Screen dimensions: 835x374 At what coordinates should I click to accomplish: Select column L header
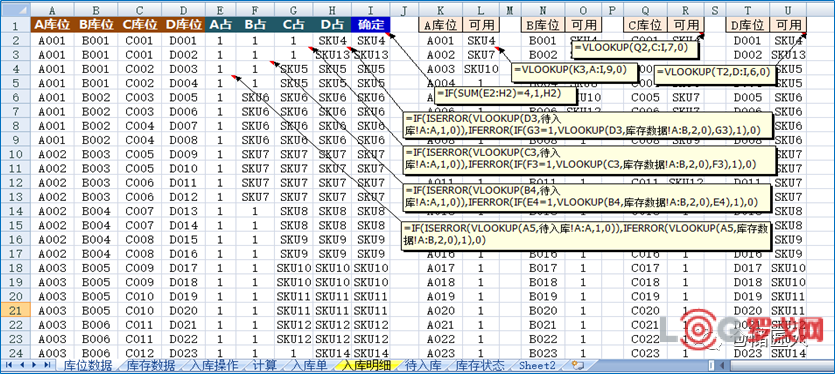coord(481,10)
